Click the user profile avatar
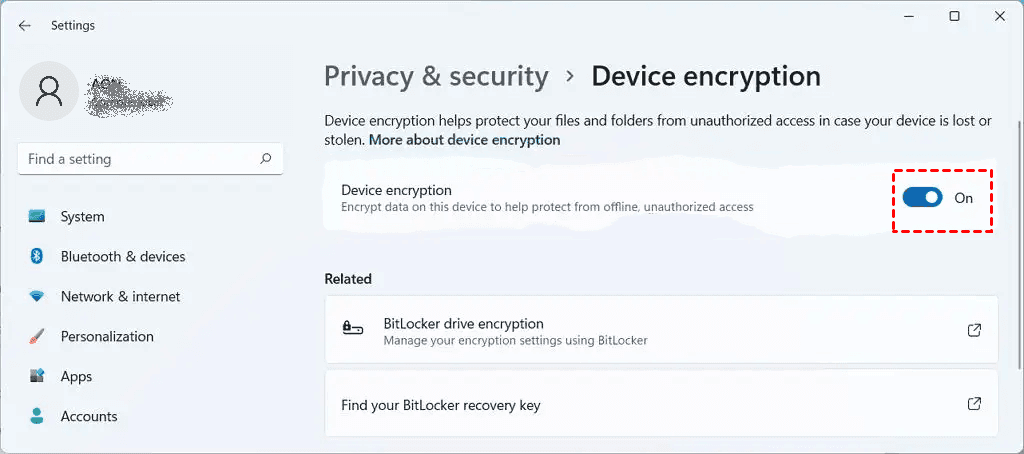This screenshot has height=454, width=1024. tap(48, 92)
